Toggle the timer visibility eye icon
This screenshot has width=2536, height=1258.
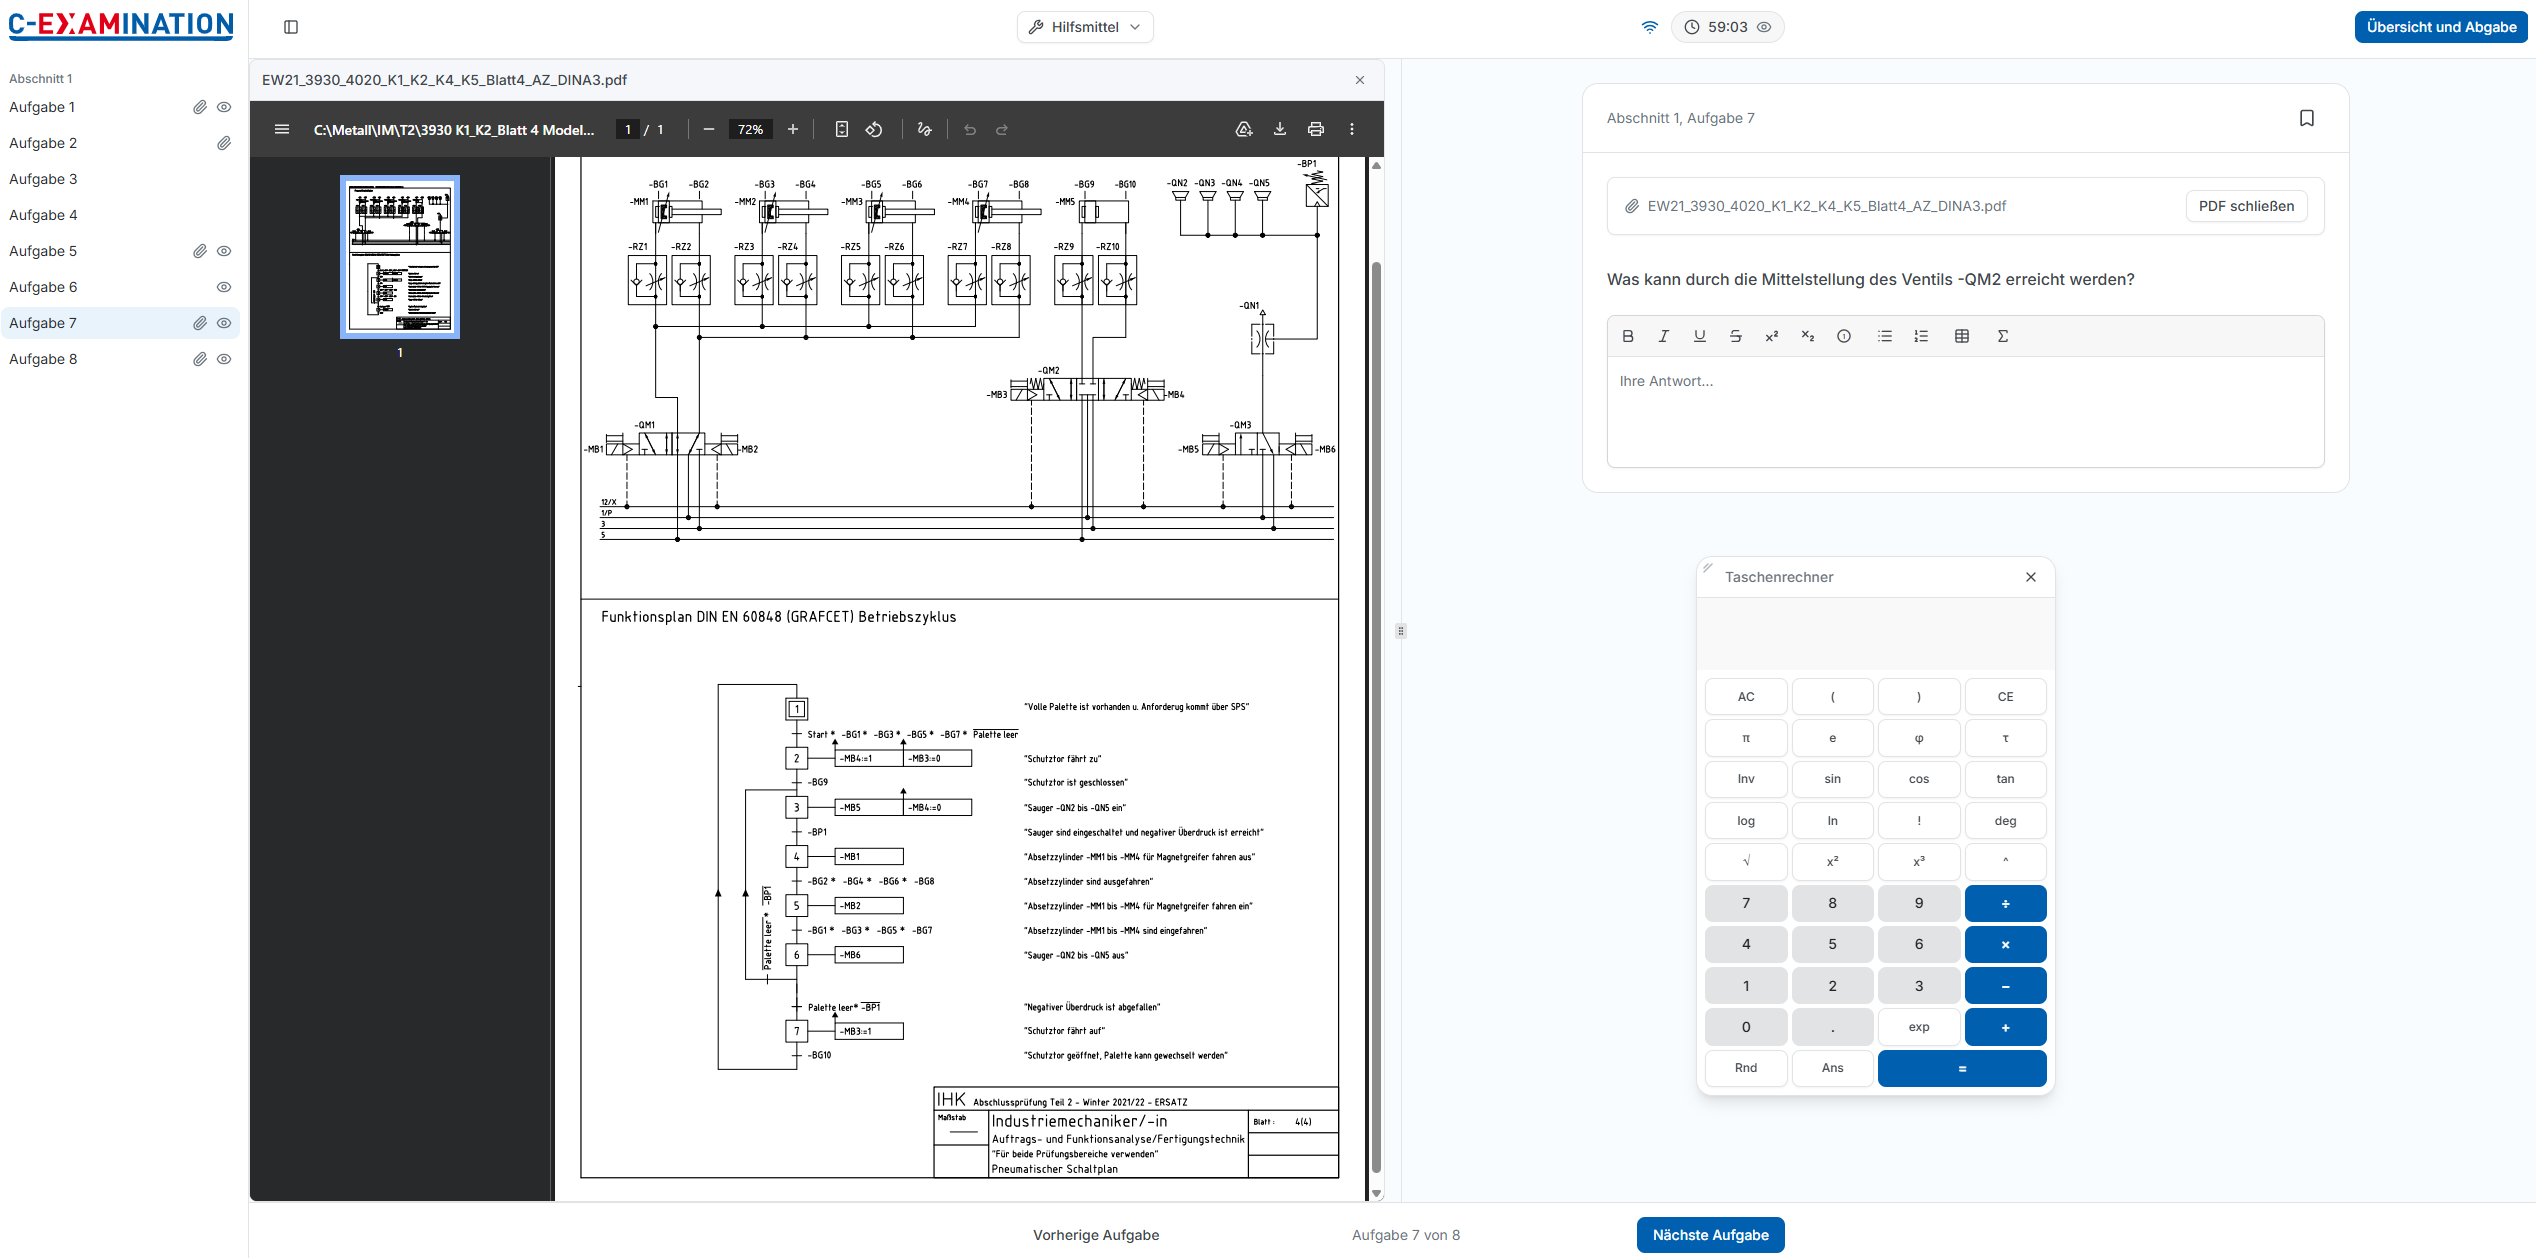pos(1764,27)
